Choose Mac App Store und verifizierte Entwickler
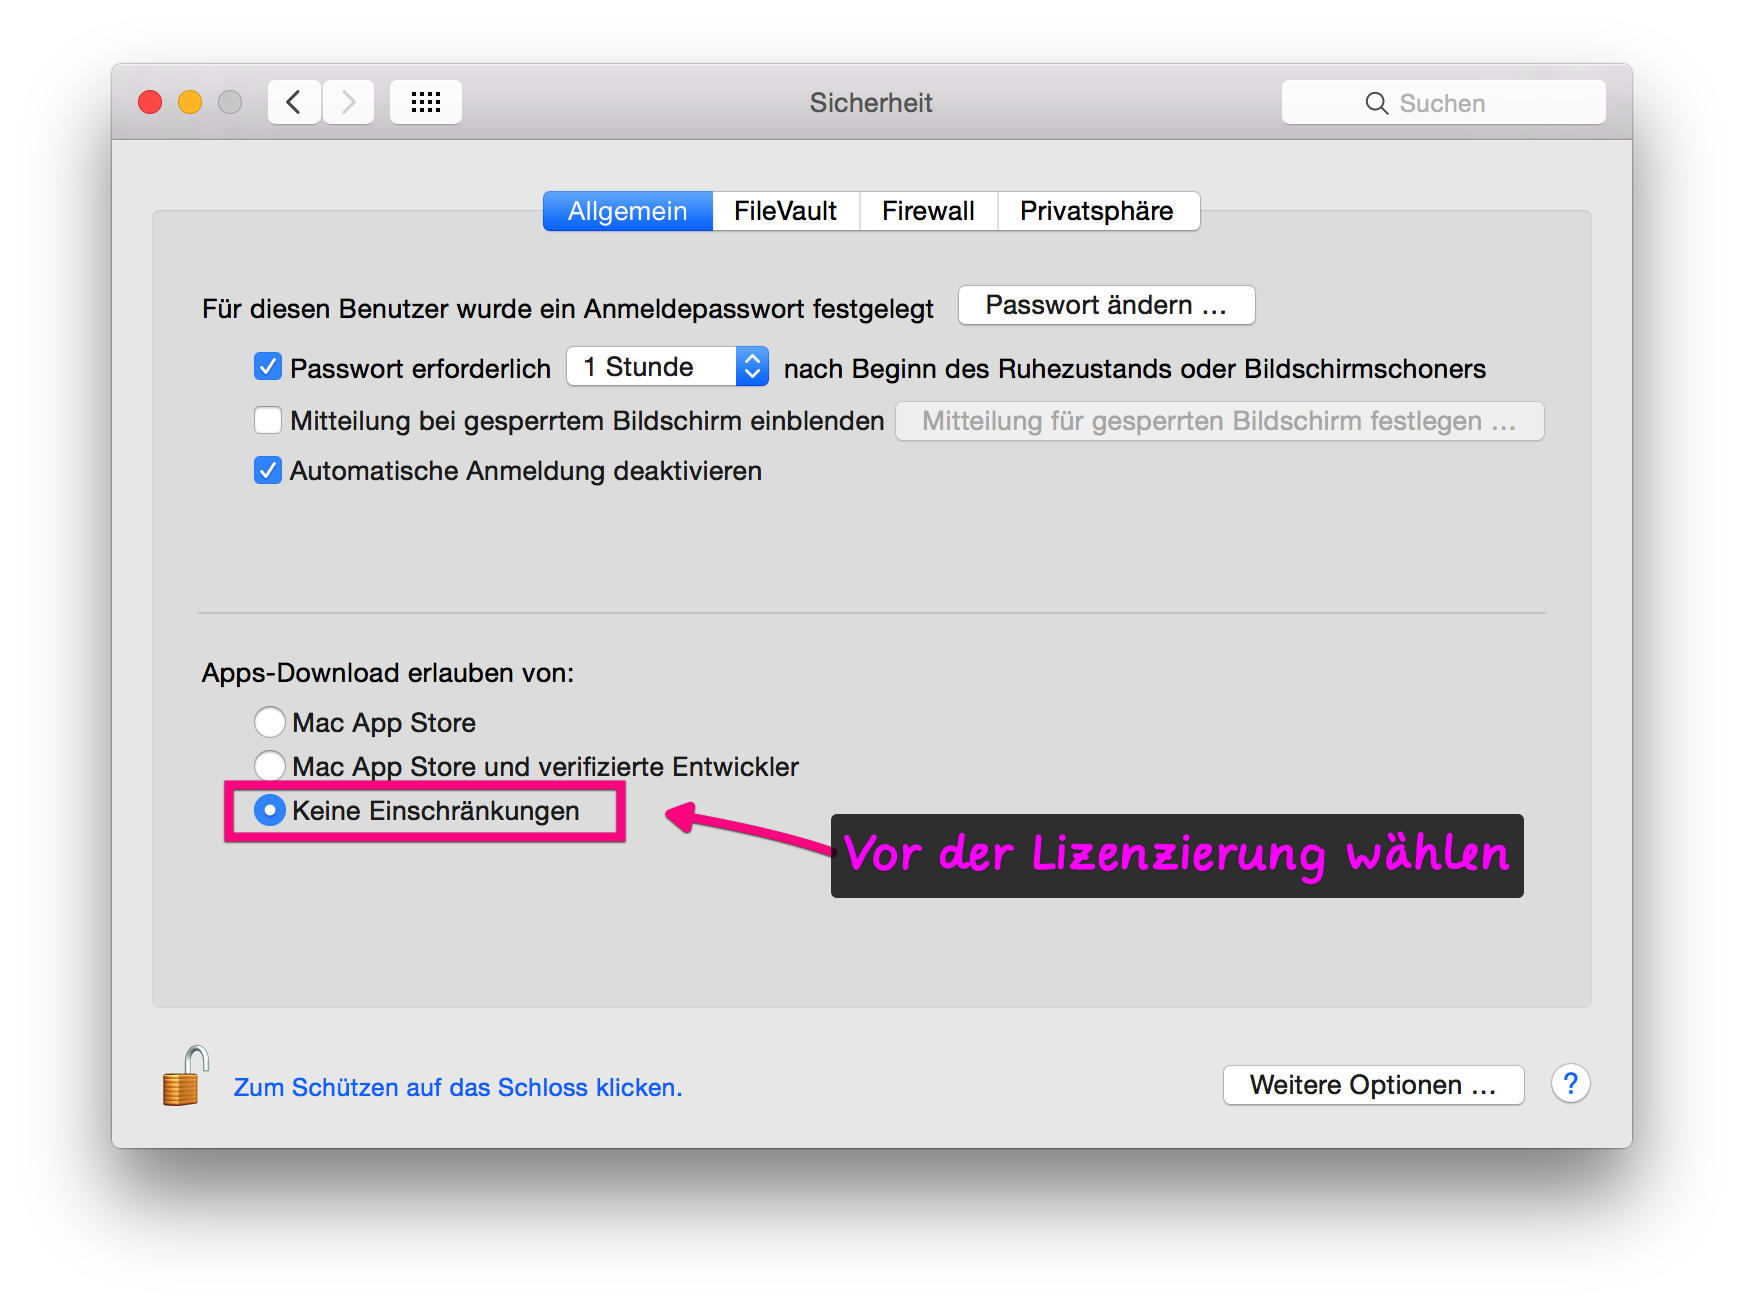The image size is (1744, 1308). tap(269, 766)
